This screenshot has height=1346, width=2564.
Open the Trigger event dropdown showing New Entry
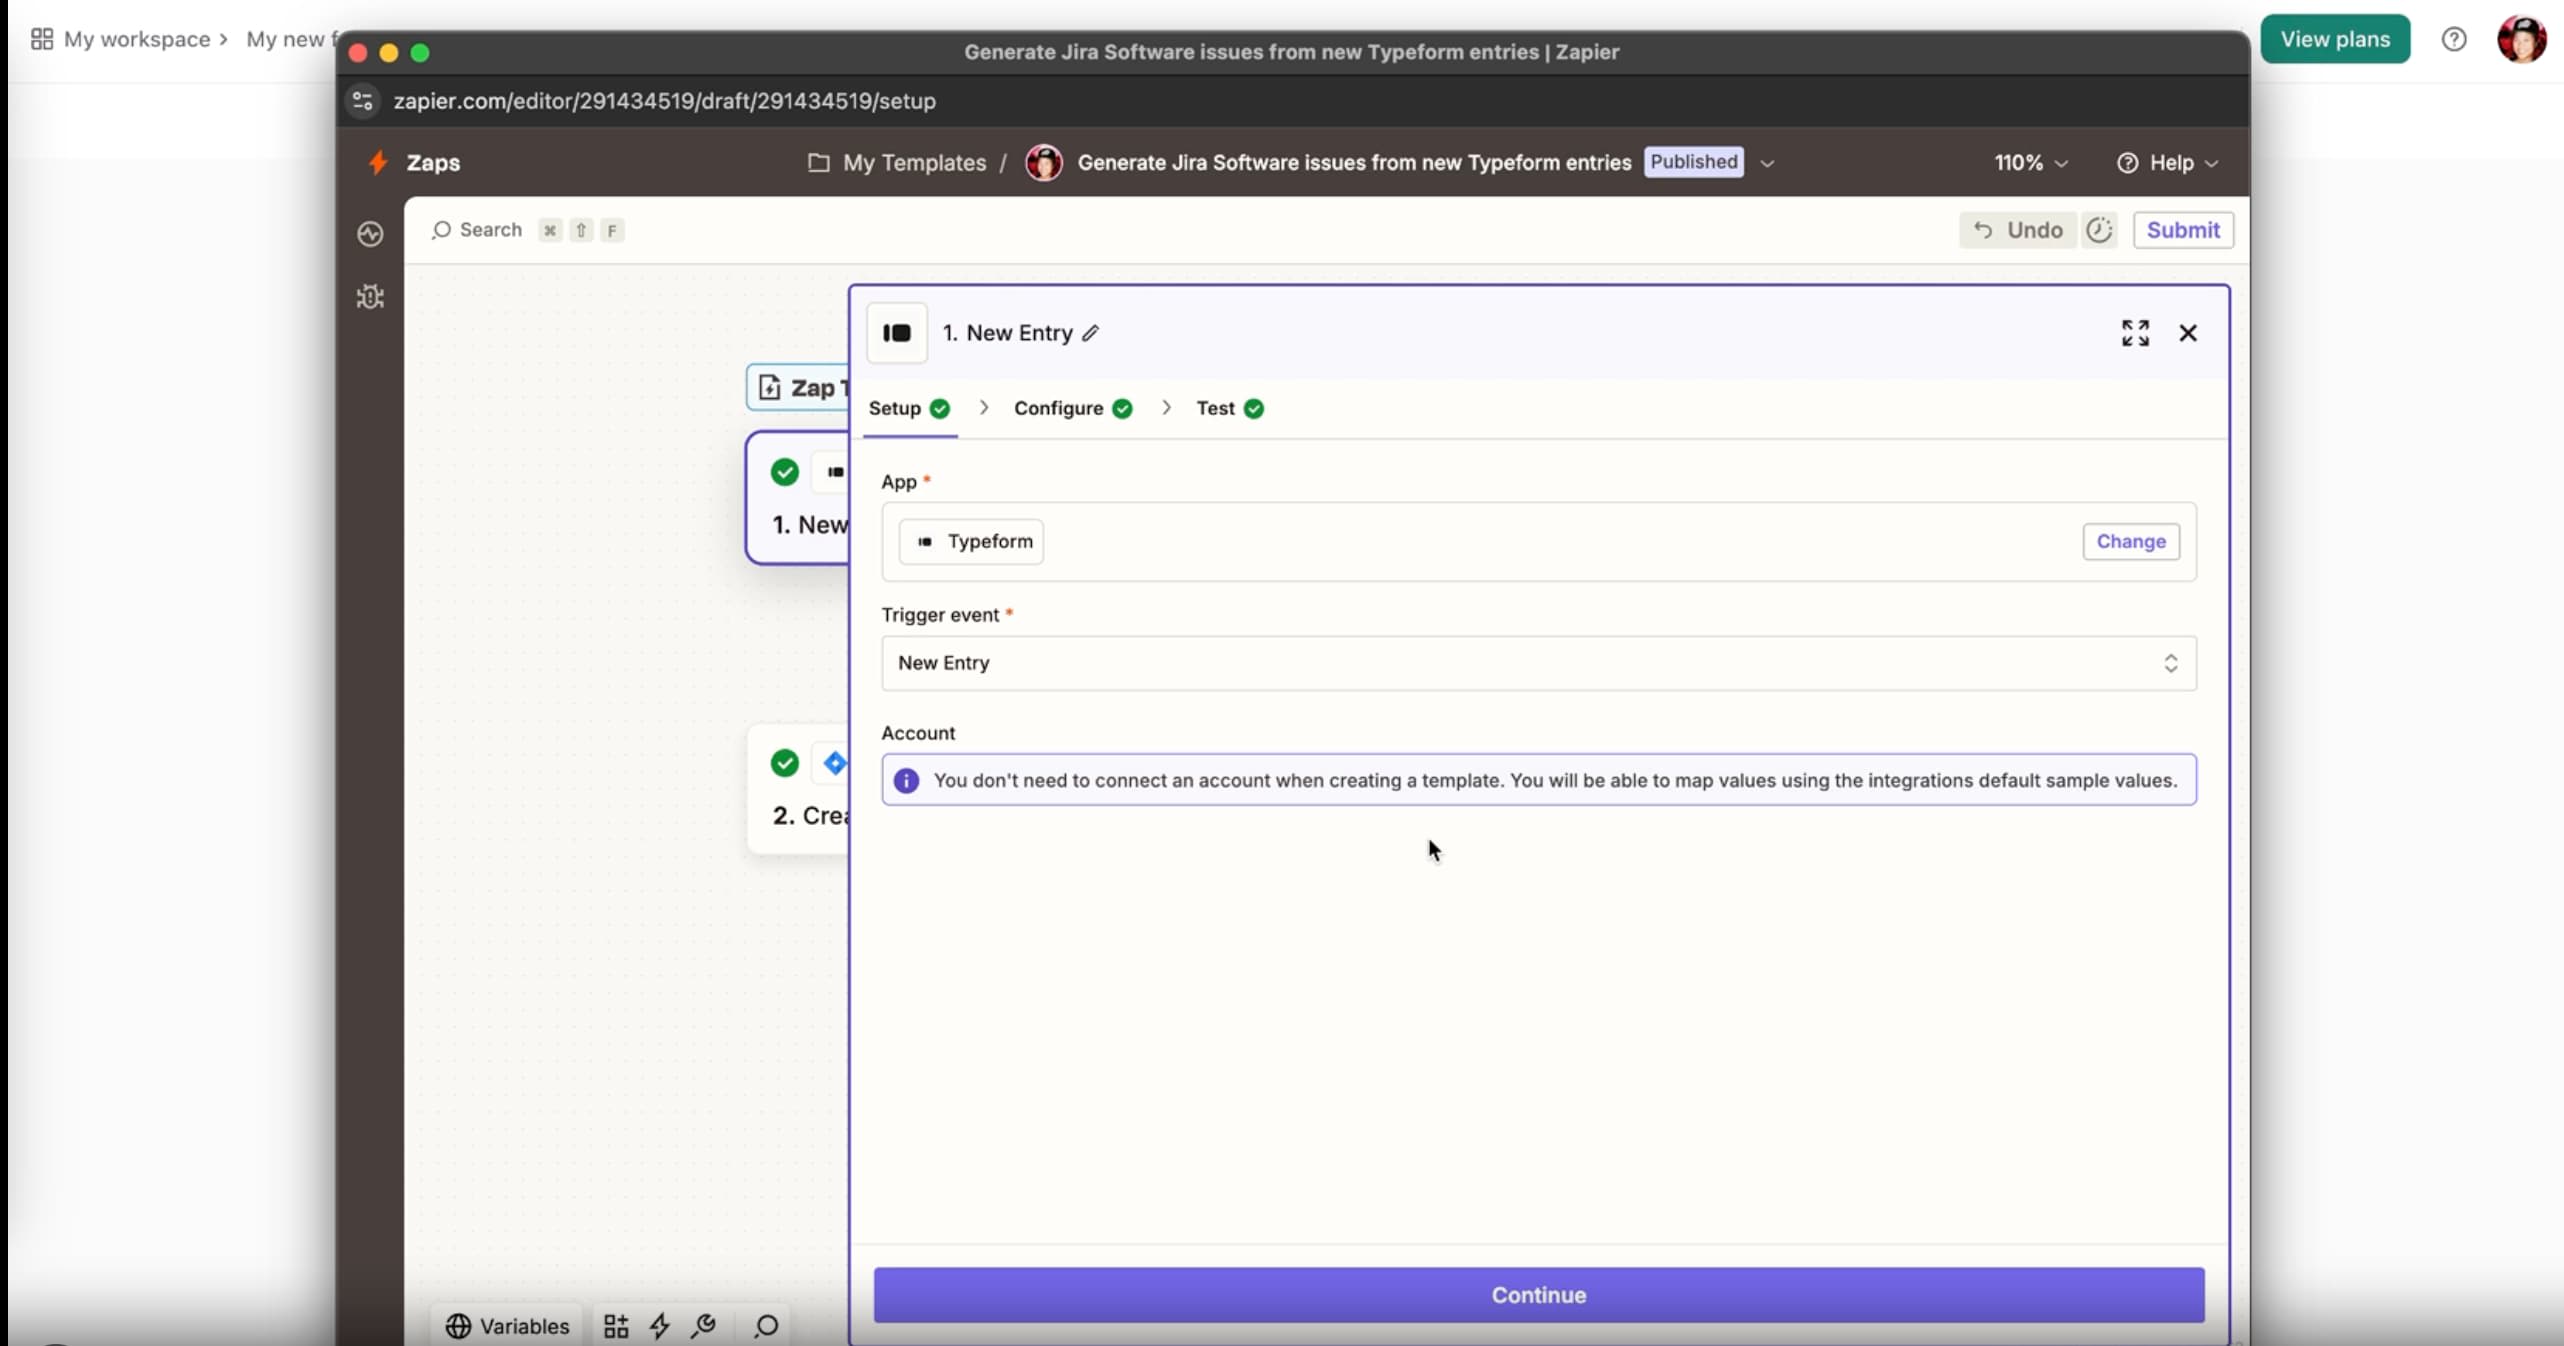pos(1539,663)
